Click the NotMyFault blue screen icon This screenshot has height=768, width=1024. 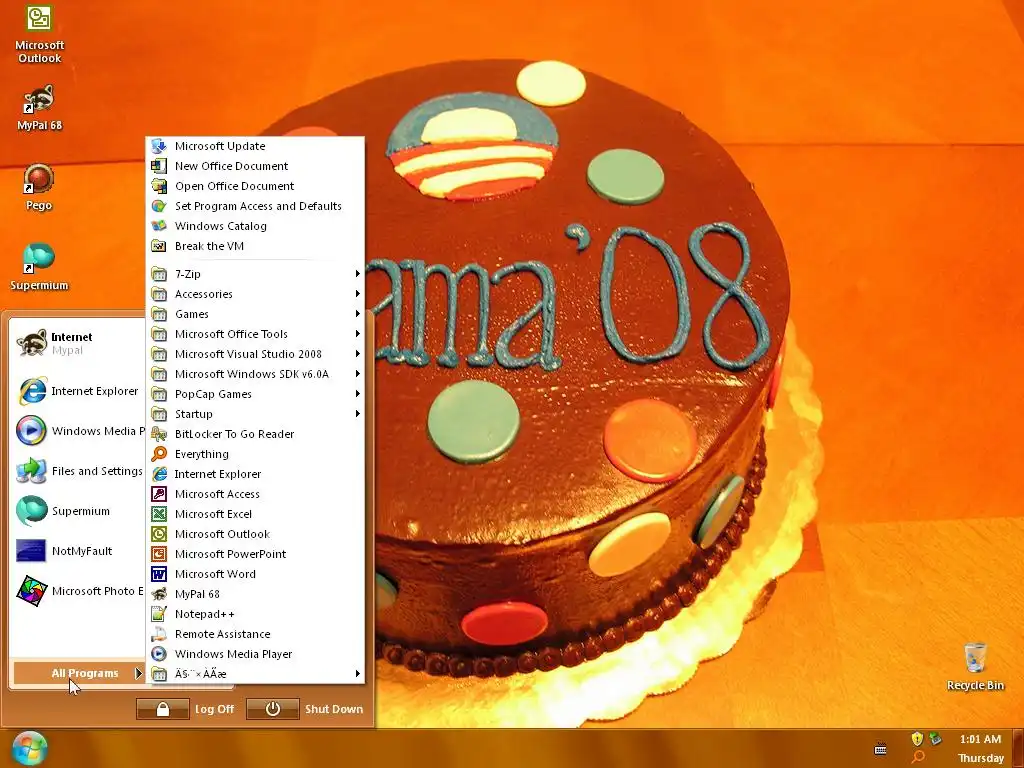pyautogui.click(x=31, y=551)
